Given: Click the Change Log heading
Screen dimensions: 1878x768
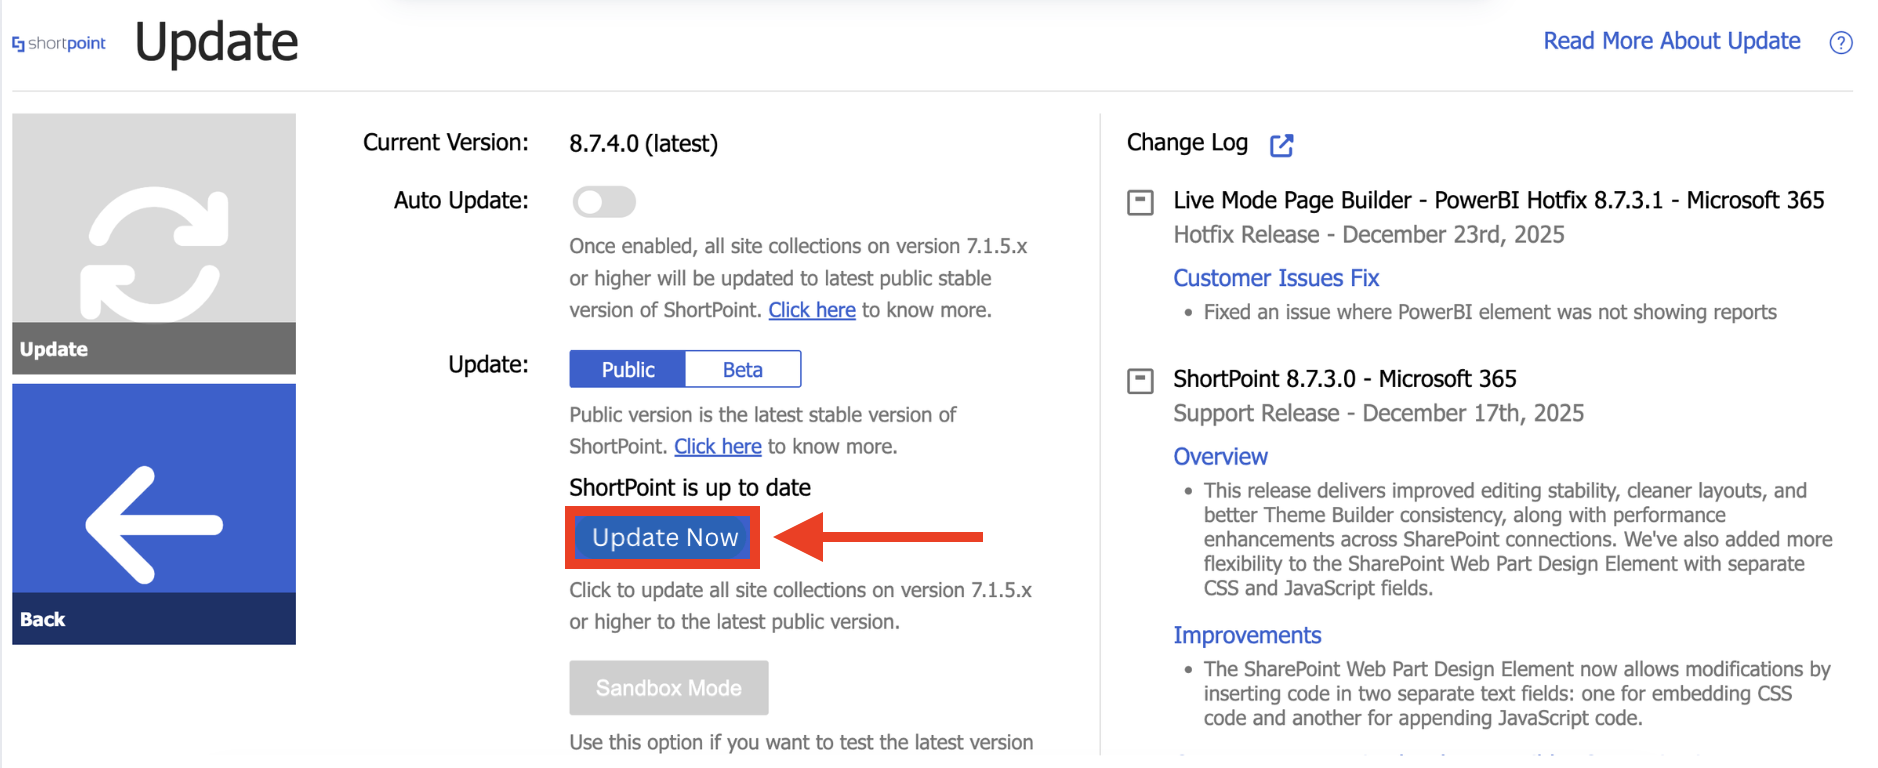Looking at the screenshot, I should (x=1187, y=143).
